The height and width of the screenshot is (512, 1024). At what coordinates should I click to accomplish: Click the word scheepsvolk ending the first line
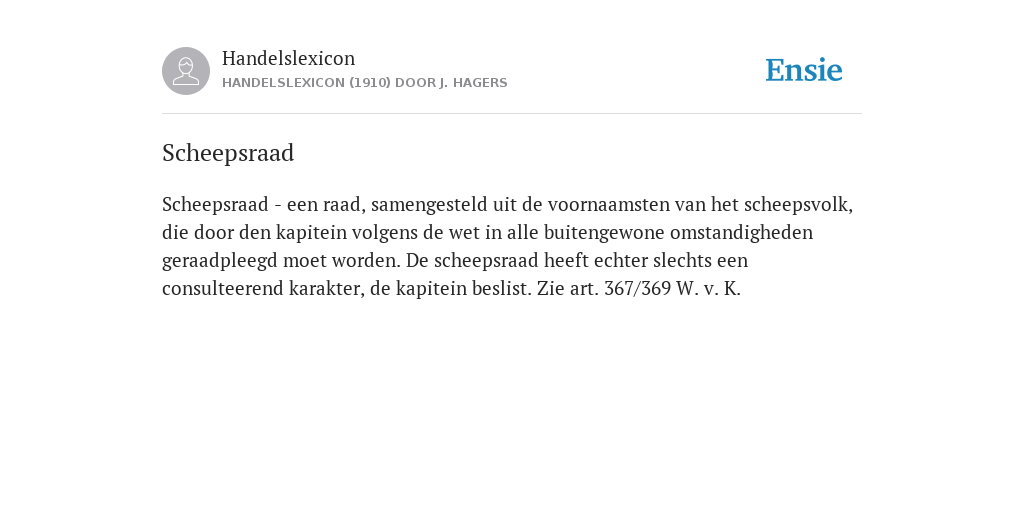coord(798,205)
